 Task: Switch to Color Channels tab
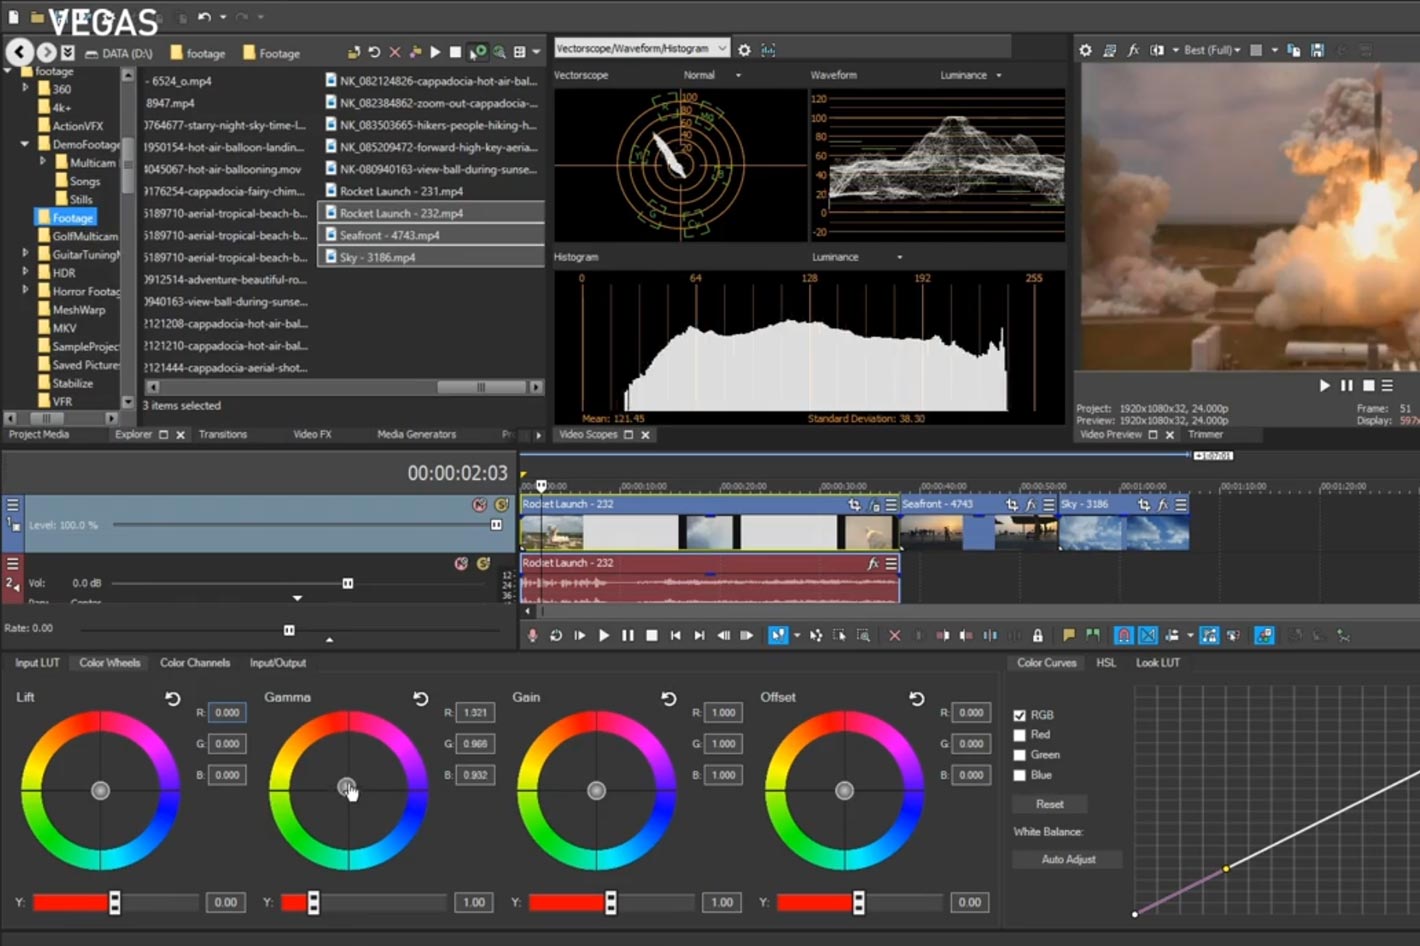(x=195, y=663)
